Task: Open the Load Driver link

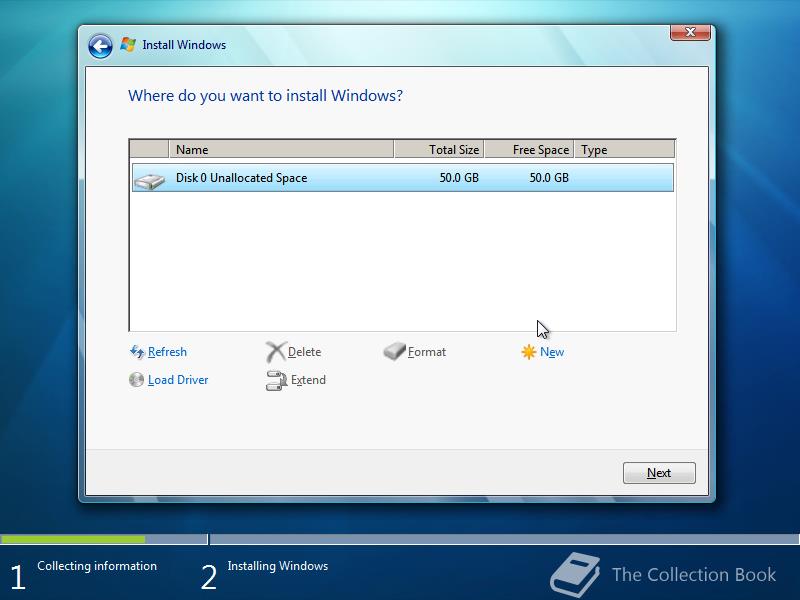Action: pyautogui.click(x=178, y=380)
